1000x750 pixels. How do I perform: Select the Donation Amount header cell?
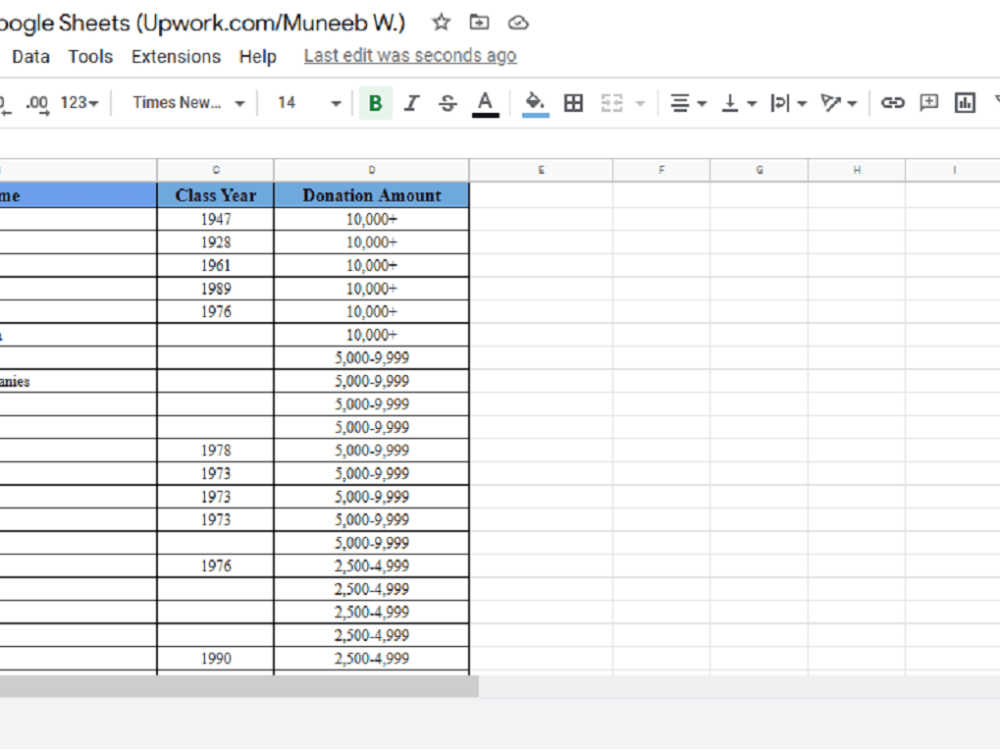371,195
